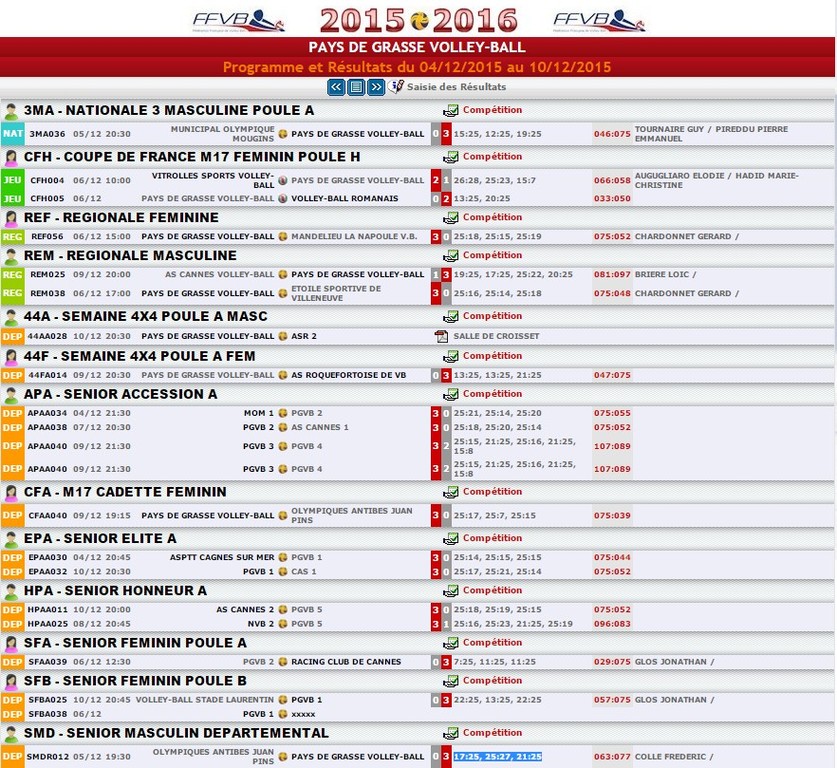Select the EPA - Senior Elite A heading
Viewport: 837px width, 768px height.
pos(100,538)
